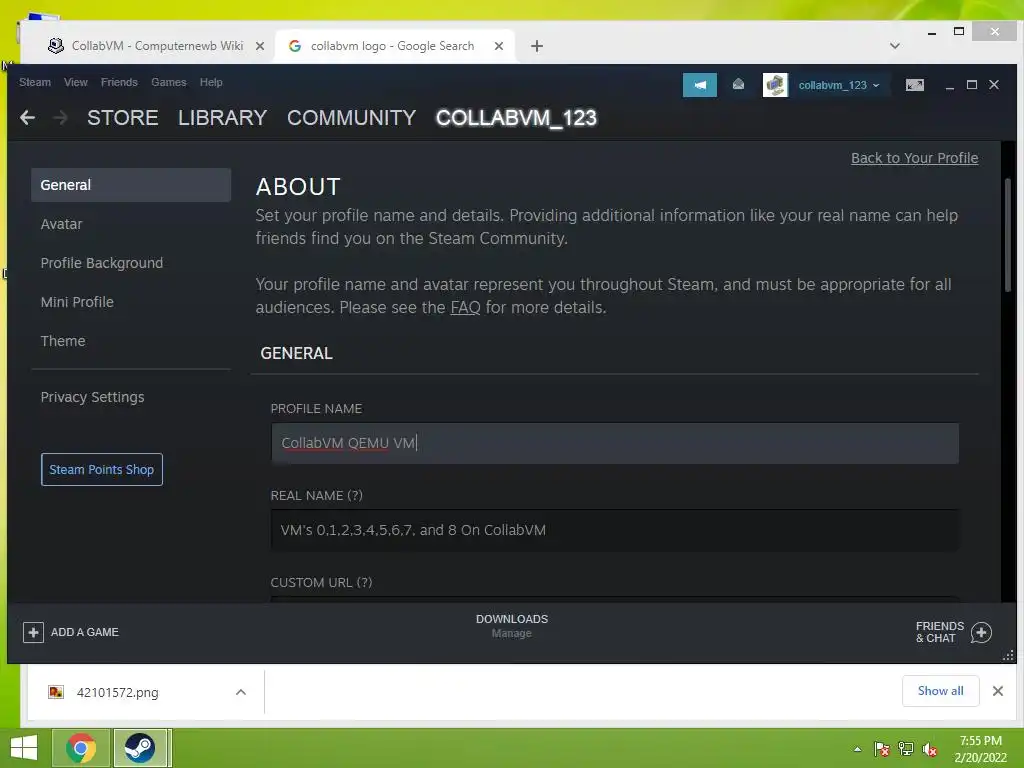
Task: Open a new Chrome tab
Action: (537, 46)
